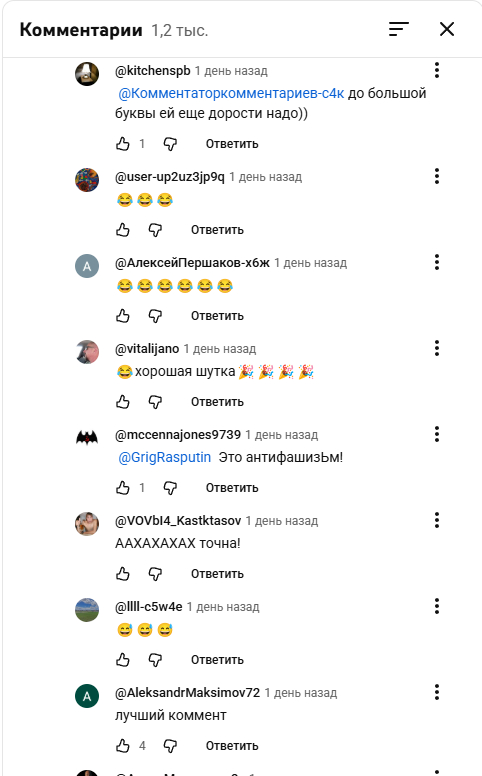Close the comments panel
The height and width of the screenshot is (776, 482).
(x=447, y=29)
